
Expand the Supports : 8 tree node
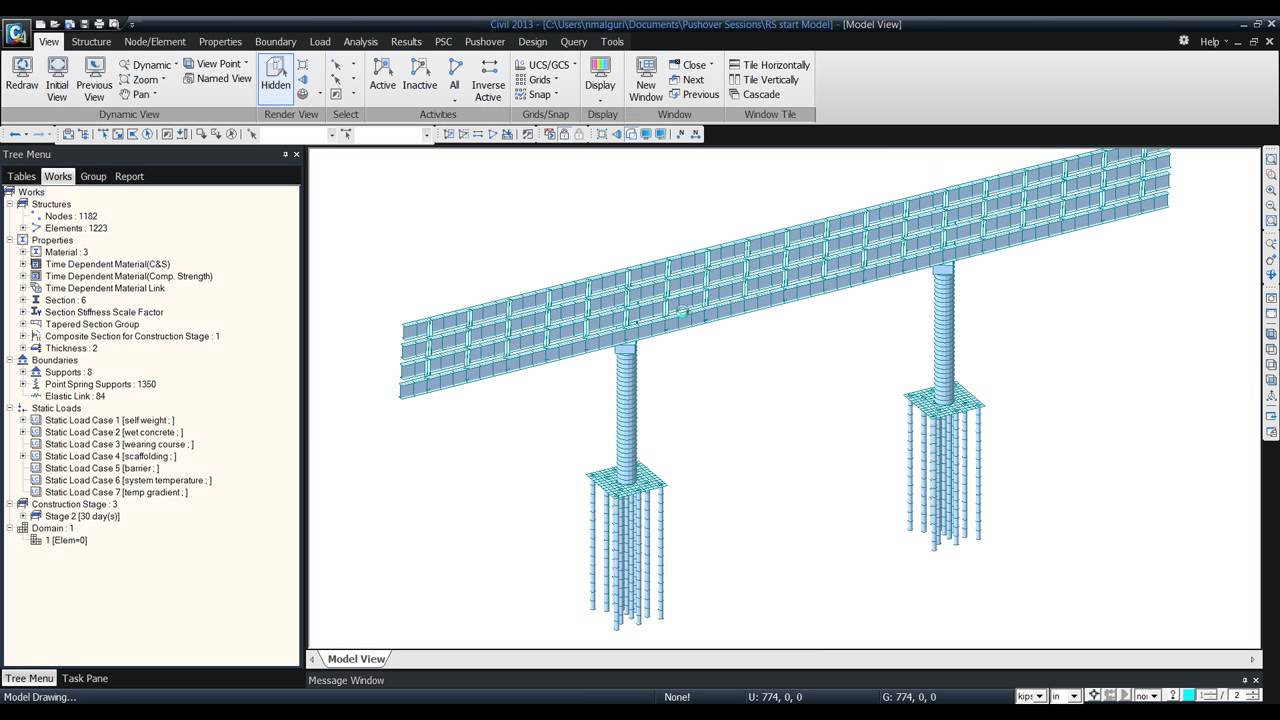tap(23, 372)
